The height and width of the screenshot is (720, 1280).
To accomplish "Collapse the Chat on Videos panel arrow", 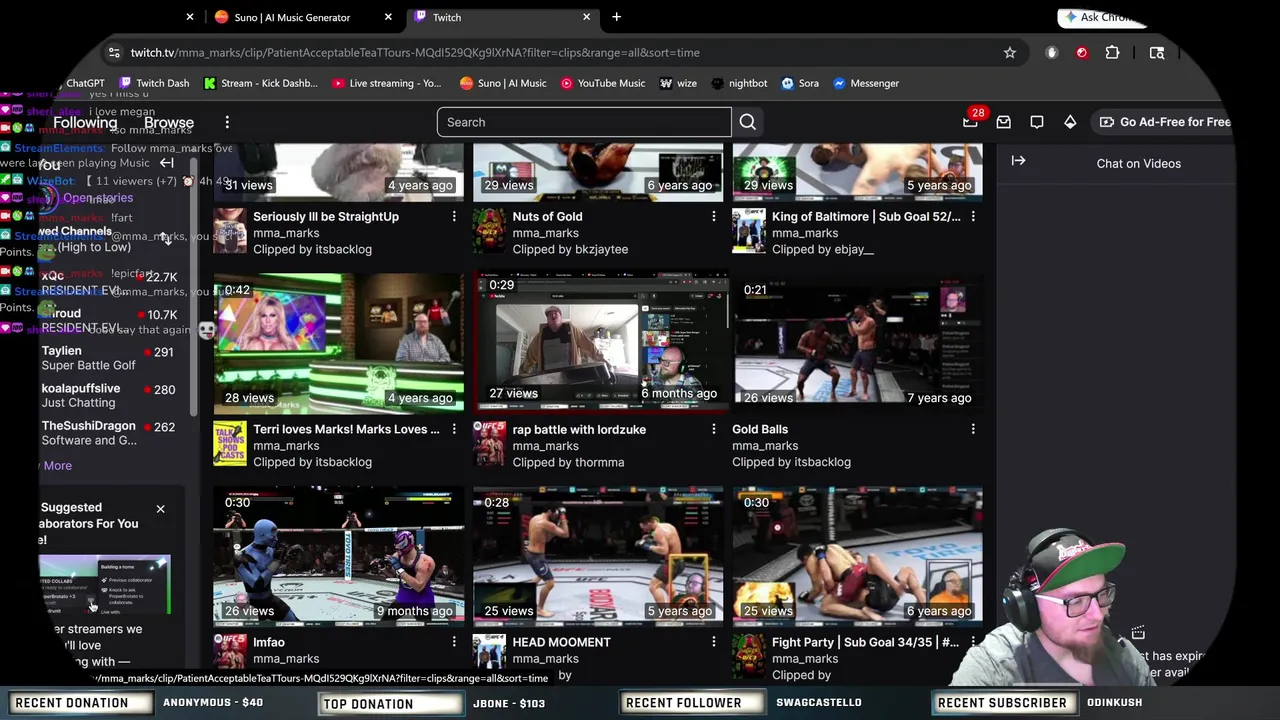I will tap(1018, 160).
